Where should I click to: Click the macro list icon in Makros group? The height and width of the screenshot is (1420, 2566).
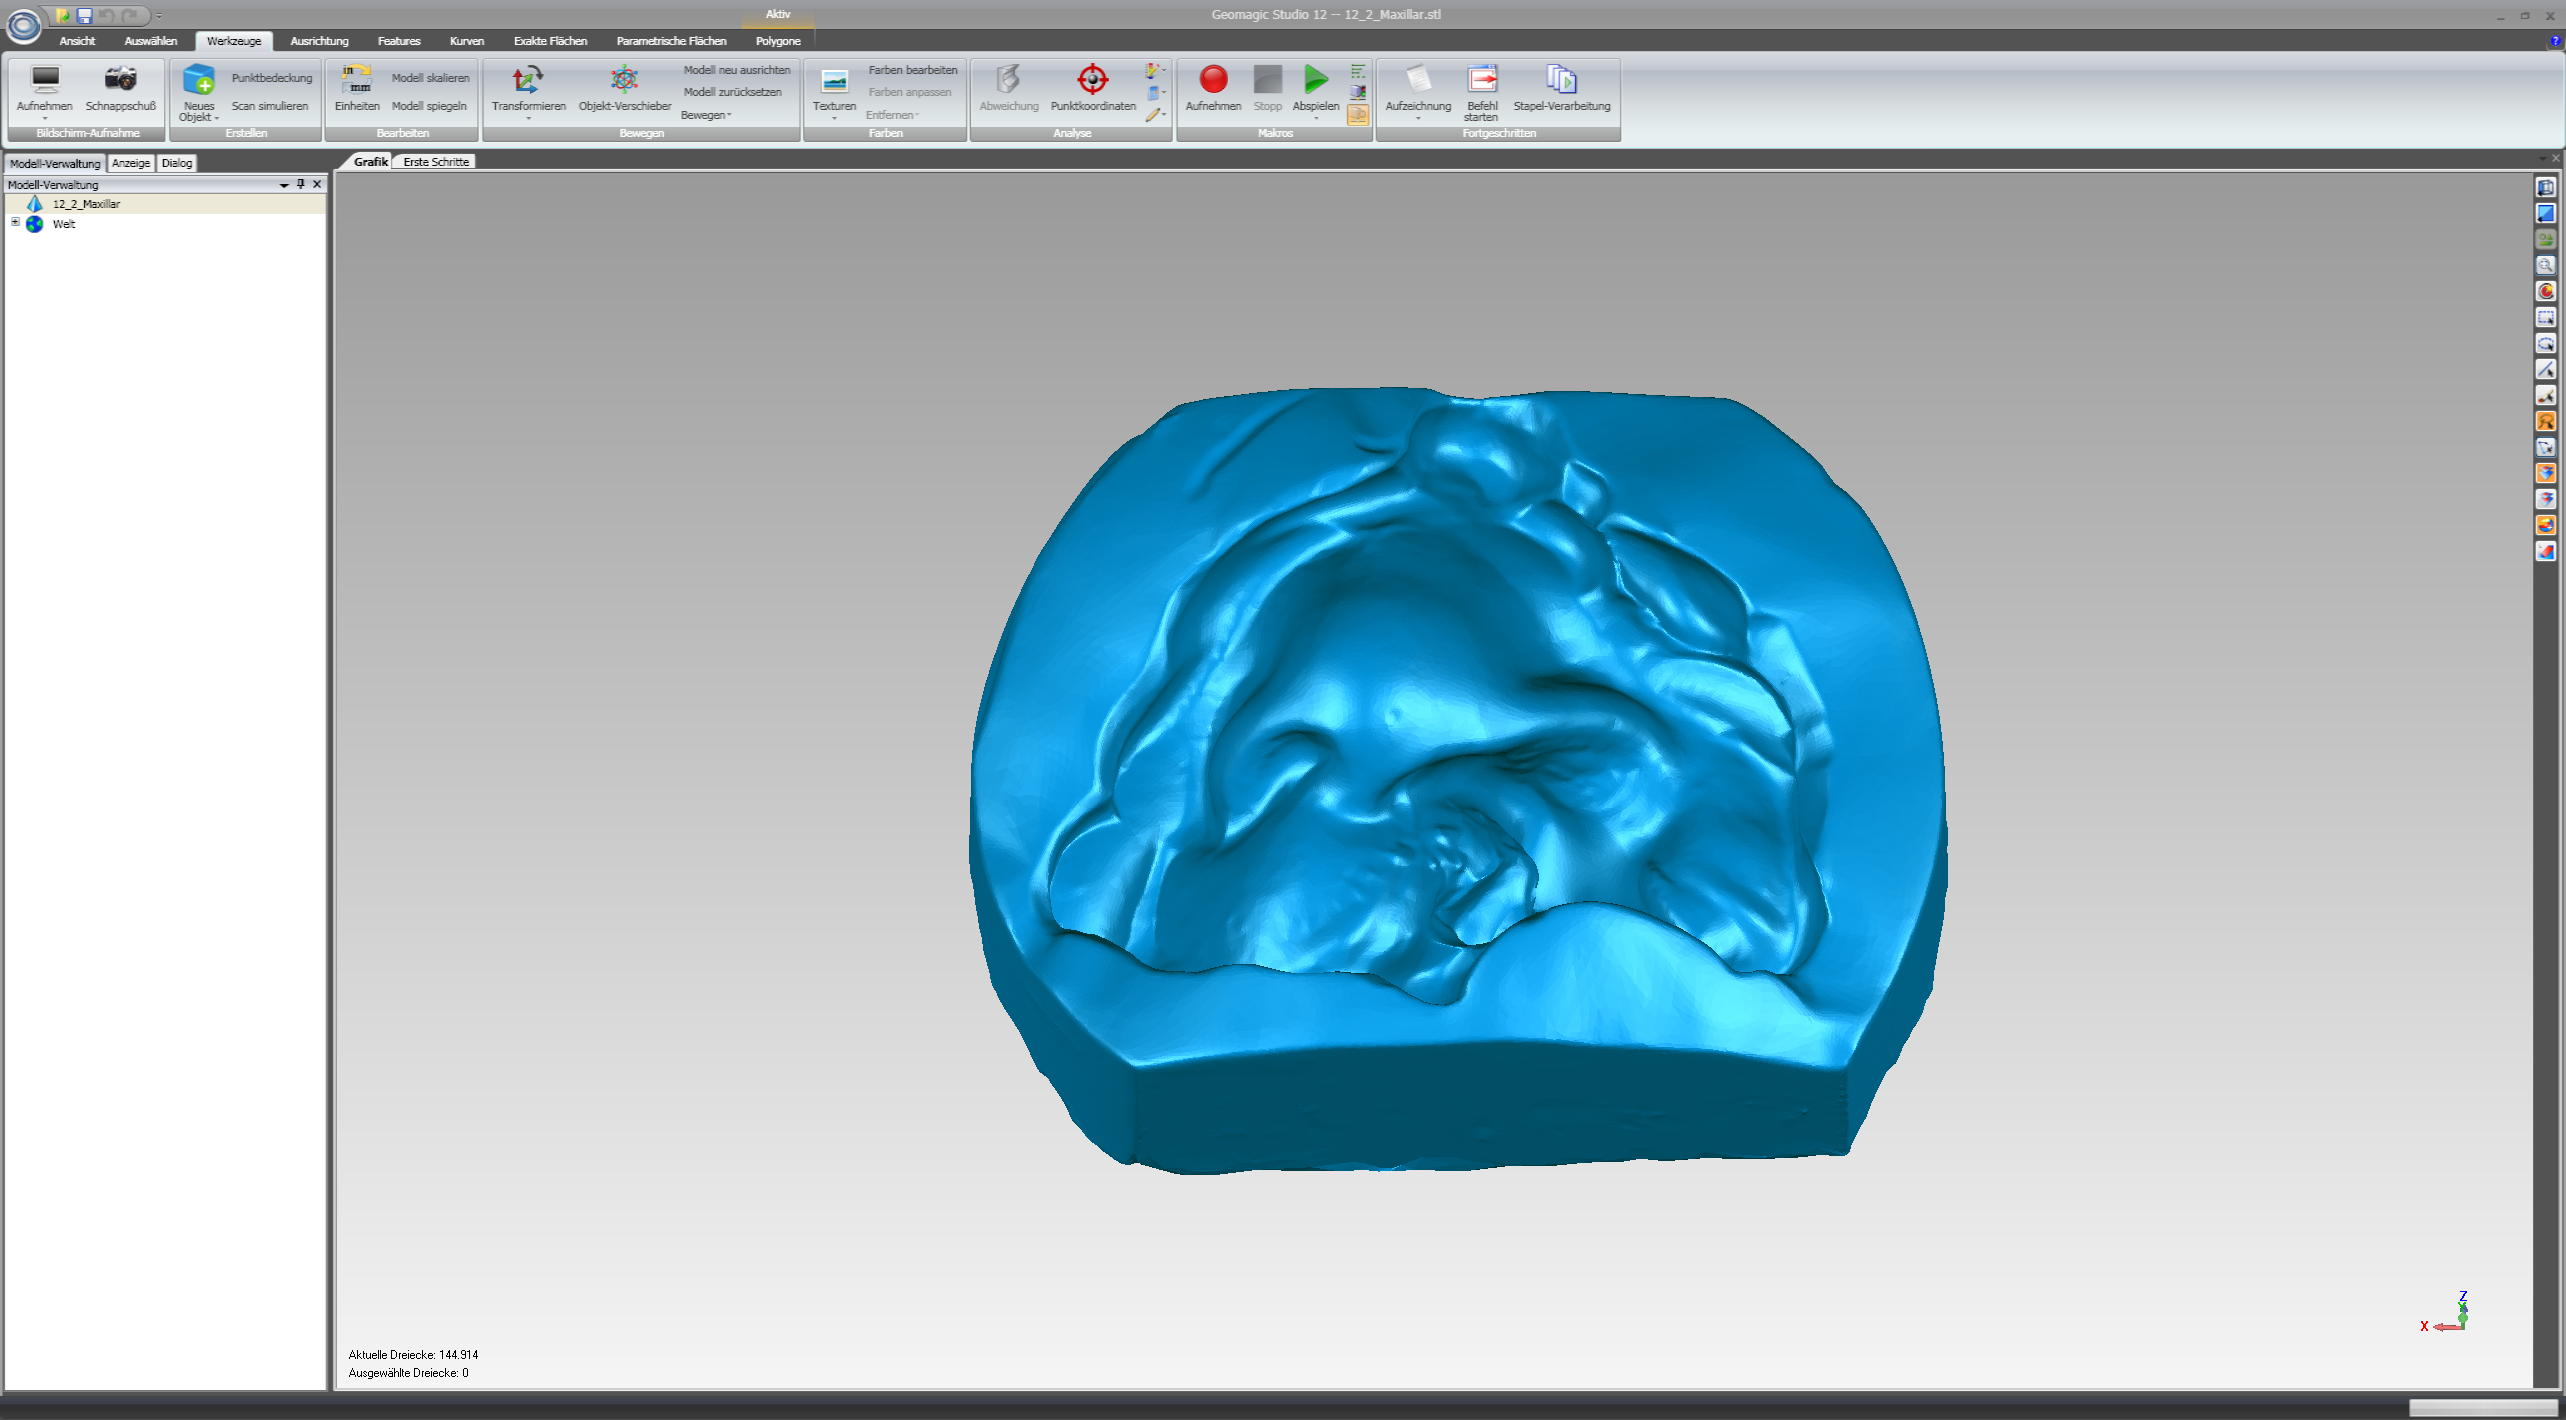(1358, 71)
